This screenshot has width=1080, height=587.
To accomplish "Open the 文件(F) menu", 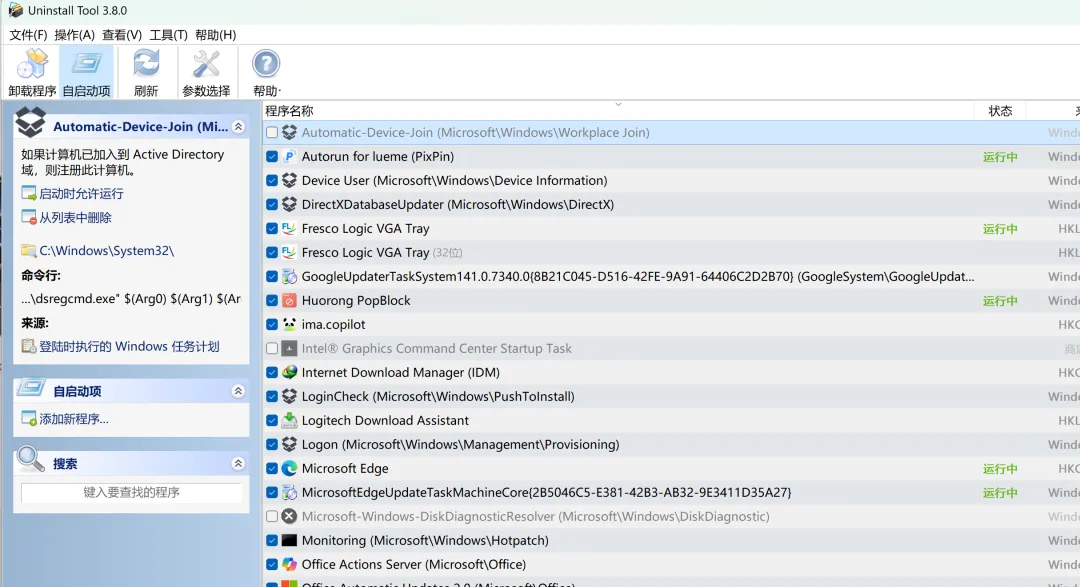I will click(x=28, y=34).
